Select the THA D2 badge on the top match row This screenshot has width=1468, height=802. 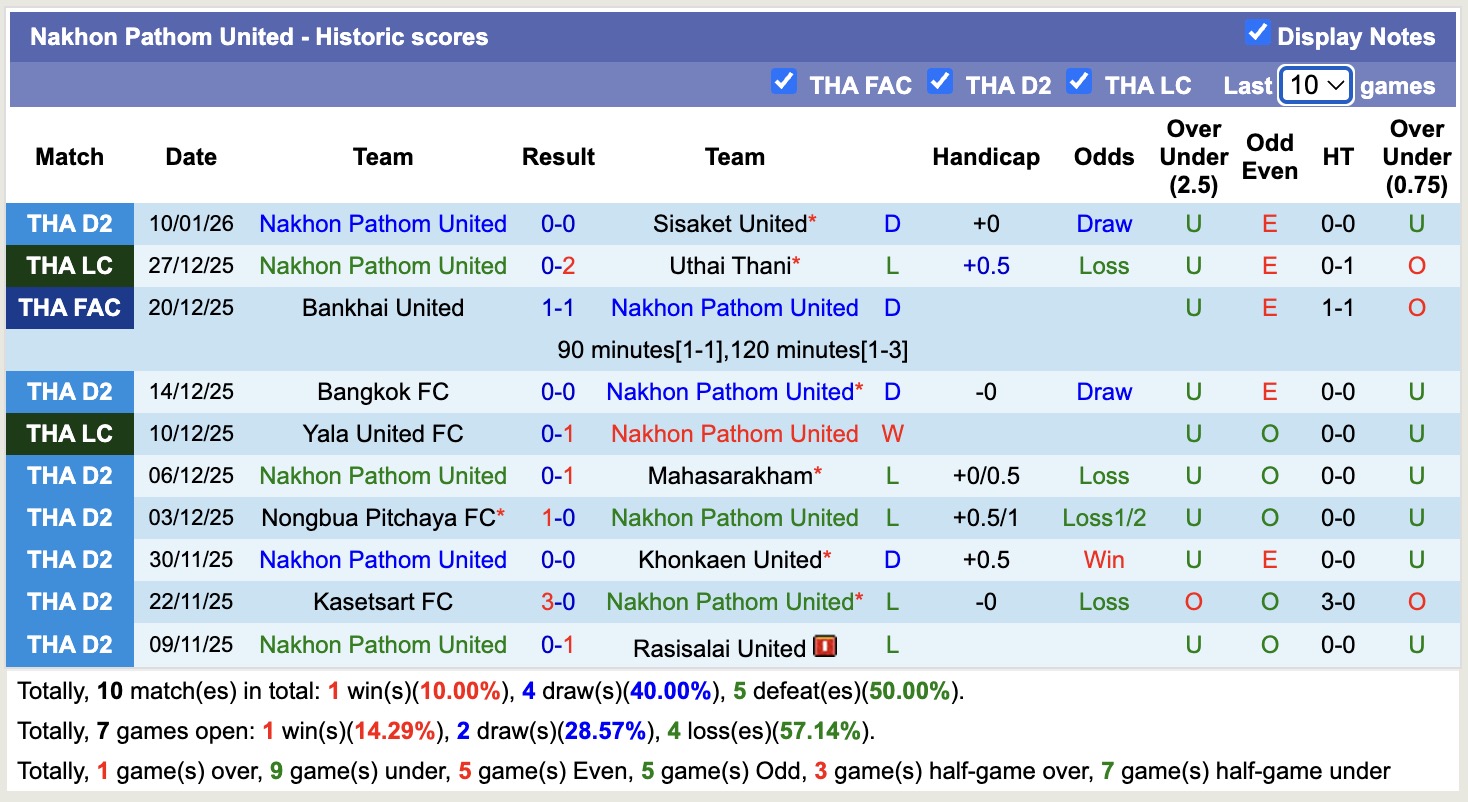pos(69,224)
